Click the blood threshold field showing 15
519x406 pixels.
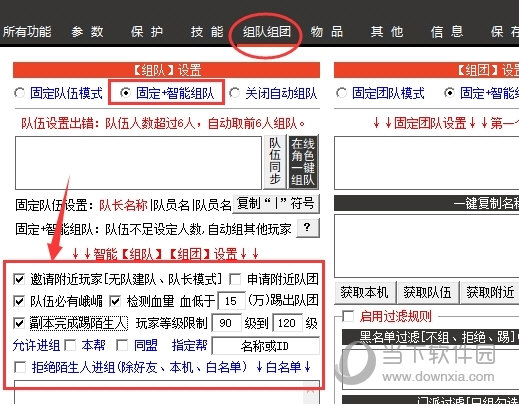pos(231,301)
